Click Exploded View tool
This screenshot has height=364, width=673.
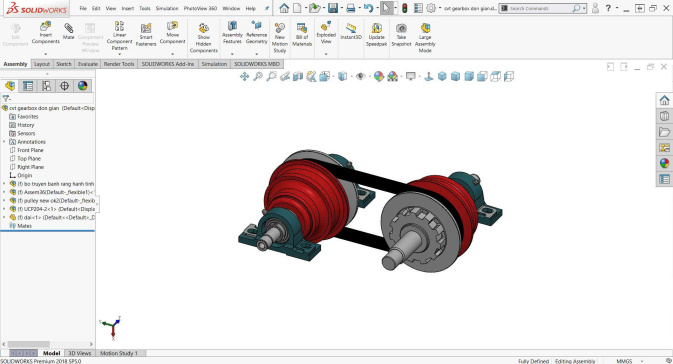pyautogui.click(x=326, y=33)
